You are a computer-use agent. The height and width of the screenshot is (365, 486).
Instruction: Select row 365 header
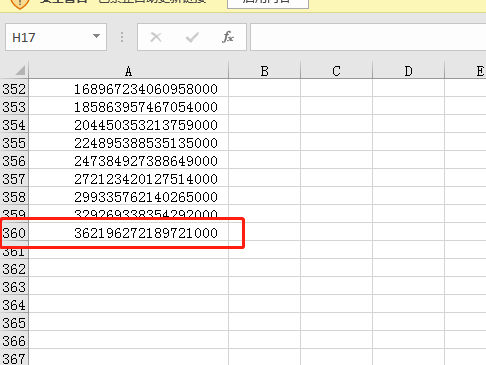(14, 323)
